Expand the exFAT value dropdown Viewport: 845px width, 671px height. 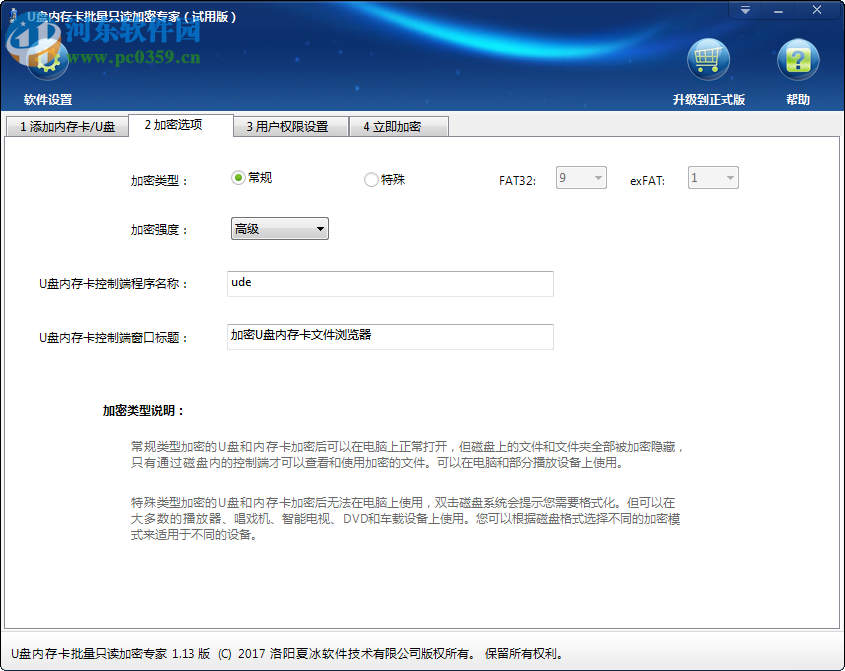[x=731, y=177]
